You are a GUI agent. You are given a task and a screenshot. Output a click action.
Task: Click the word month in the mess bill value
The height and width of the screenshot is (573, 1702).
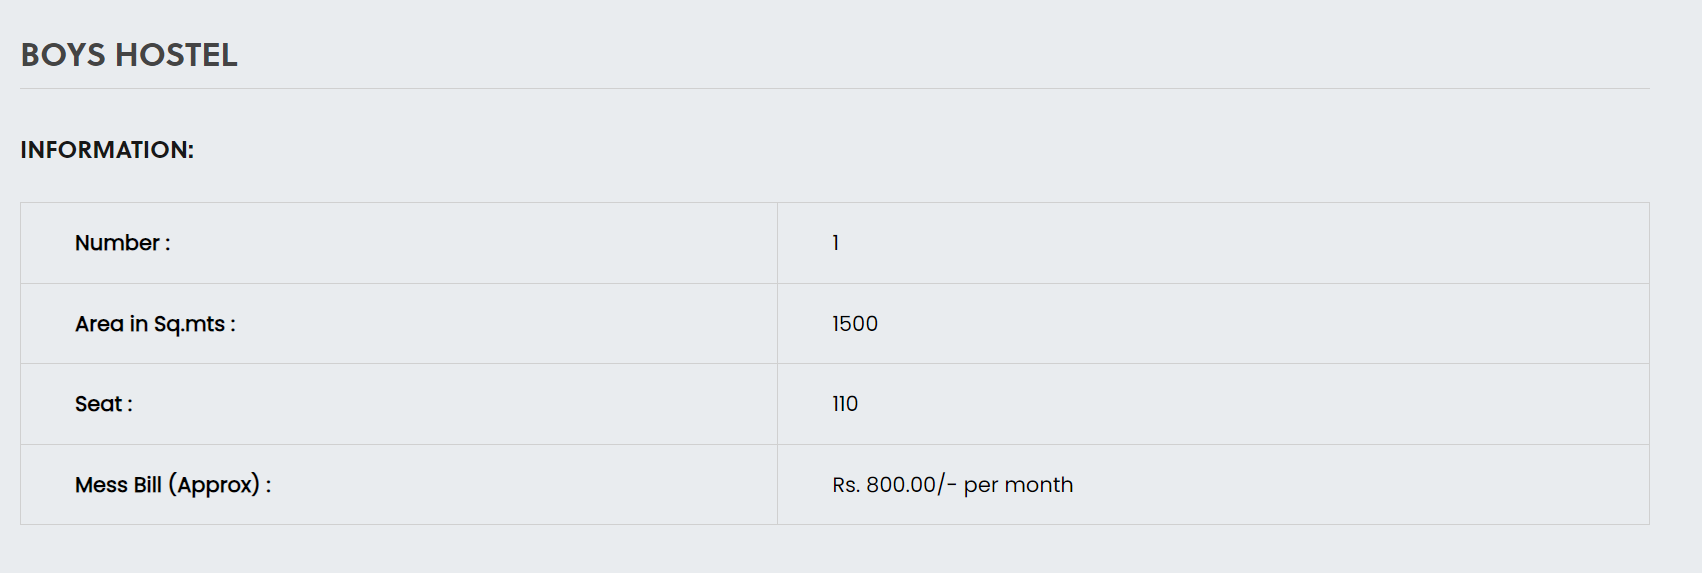click(1038, 485)
